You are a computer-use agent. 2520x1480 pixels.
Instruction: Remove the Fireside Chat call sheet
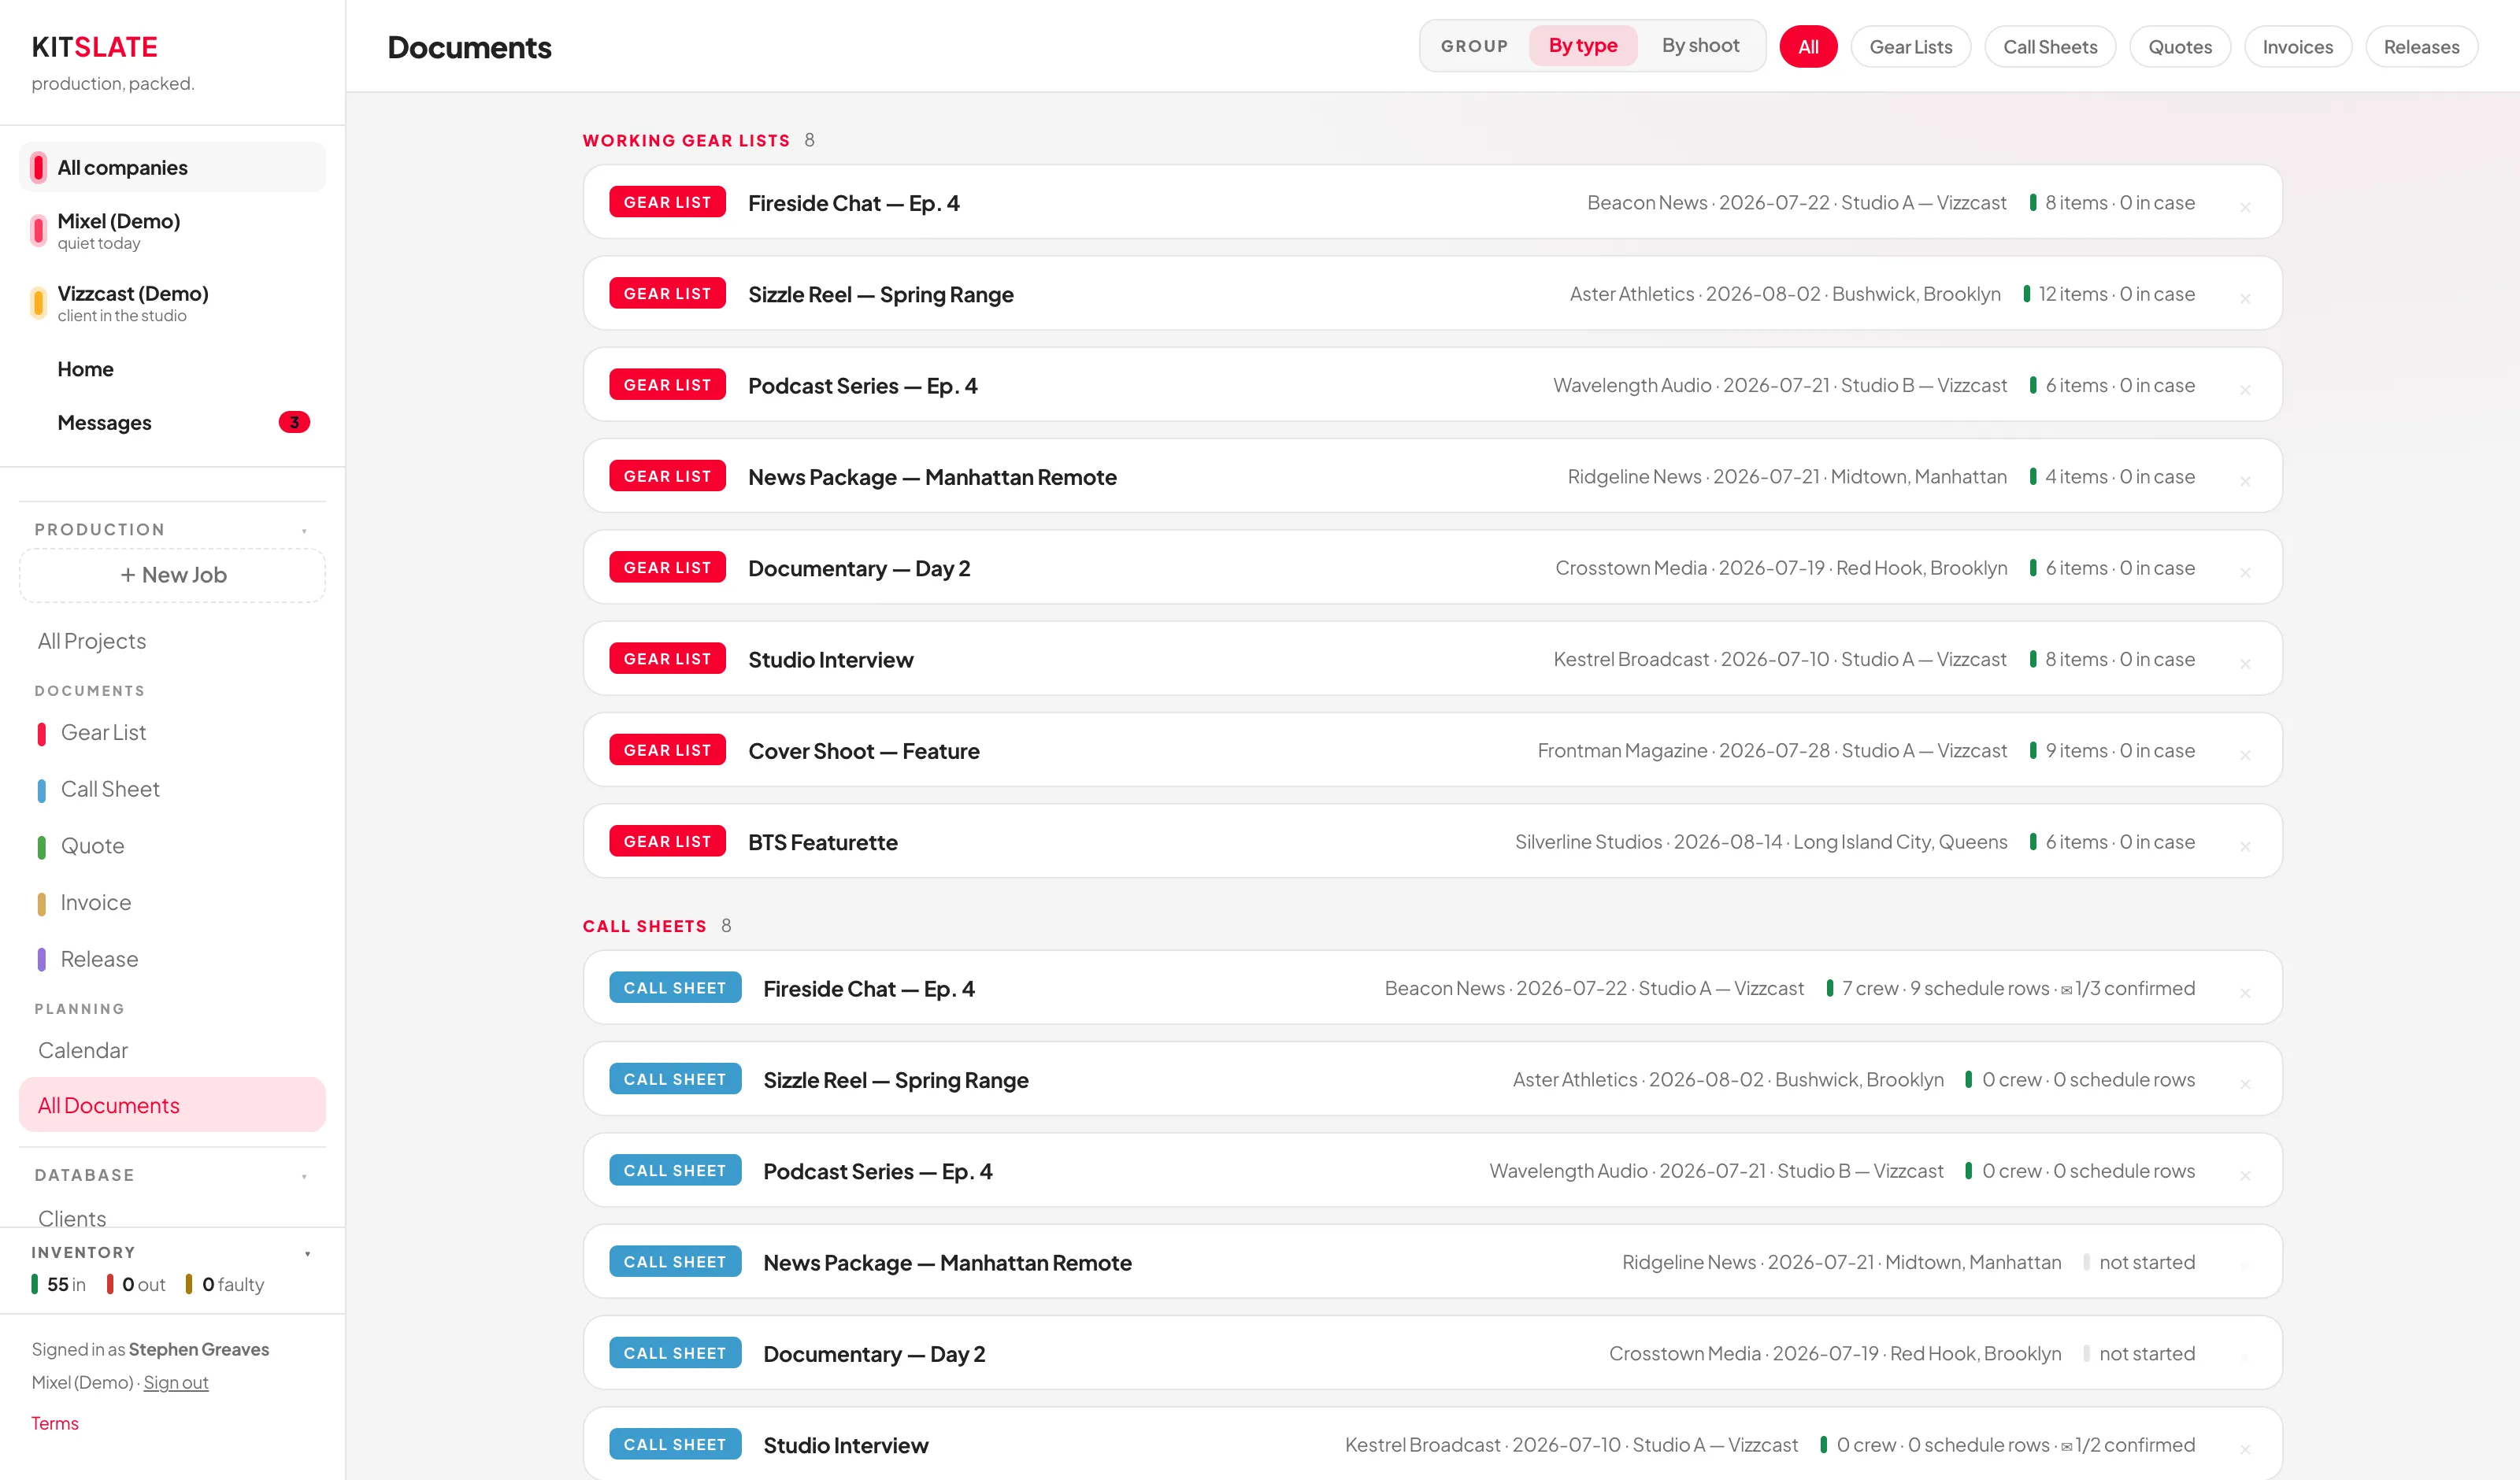pos(2245,992)
